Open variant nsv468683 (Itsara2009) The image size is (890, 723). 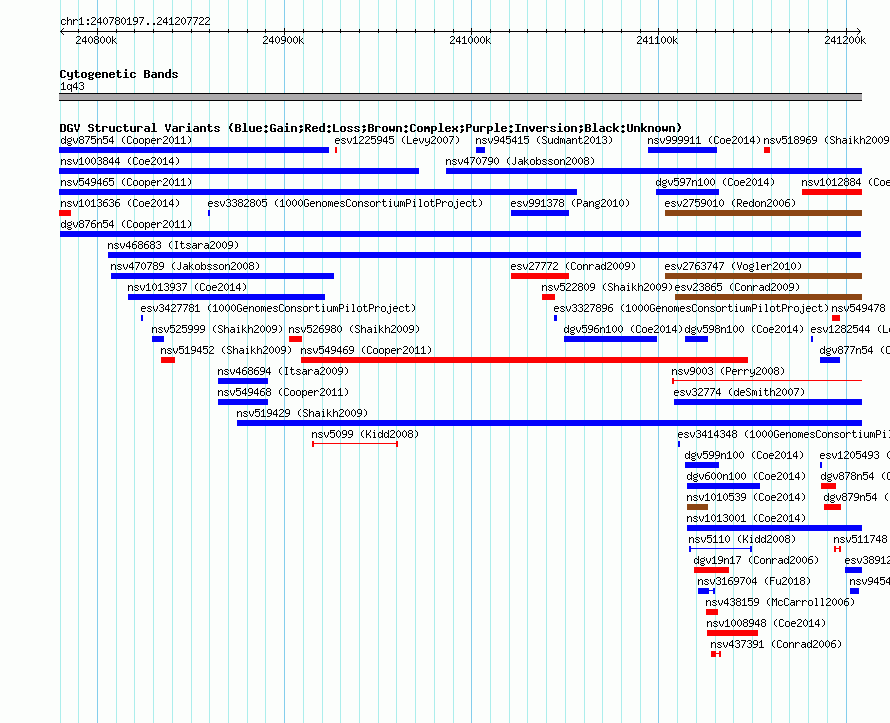tap(173, 245)
